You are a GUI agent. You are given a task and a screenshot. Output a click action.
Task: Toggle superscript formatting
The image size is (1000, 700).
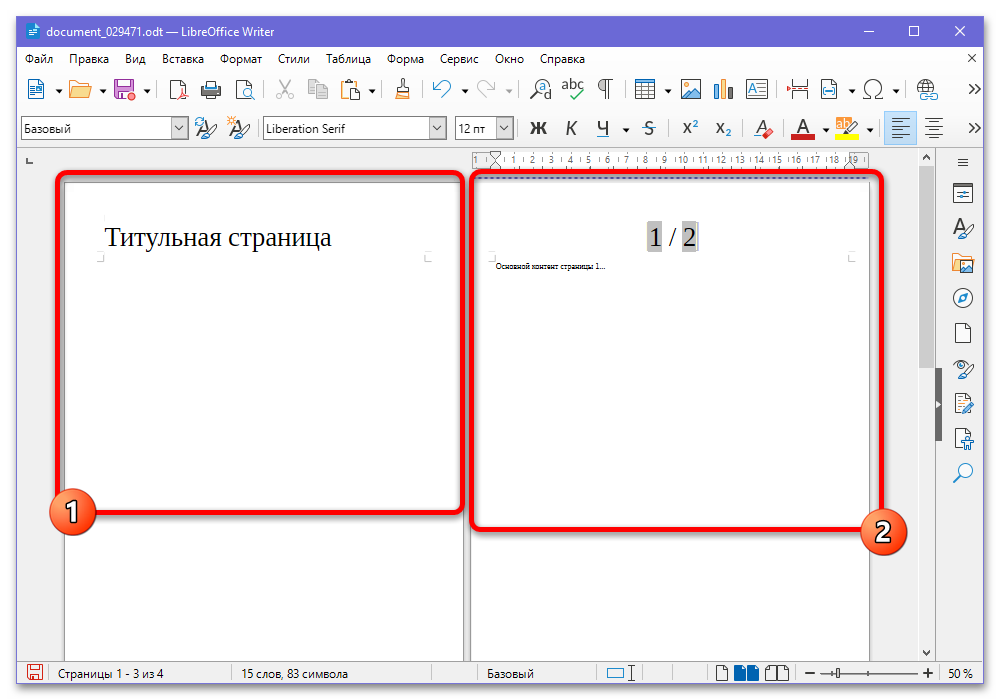pos(690,128)
